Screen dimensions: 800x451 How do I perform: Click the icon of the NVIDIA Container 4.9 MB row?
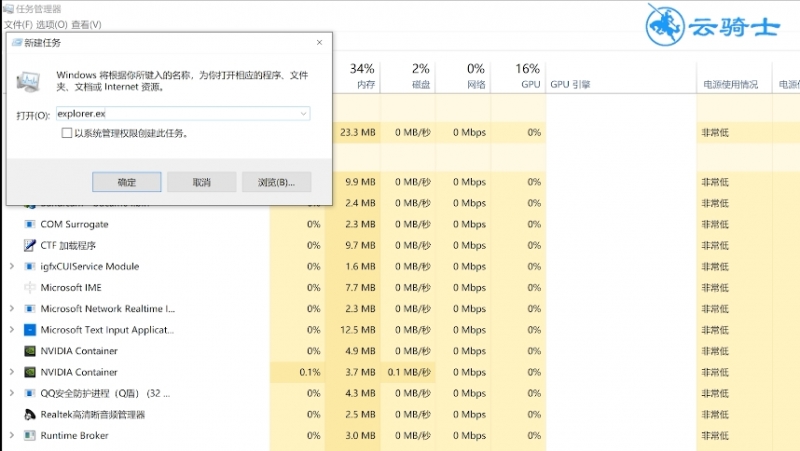[x=30, y=351]
